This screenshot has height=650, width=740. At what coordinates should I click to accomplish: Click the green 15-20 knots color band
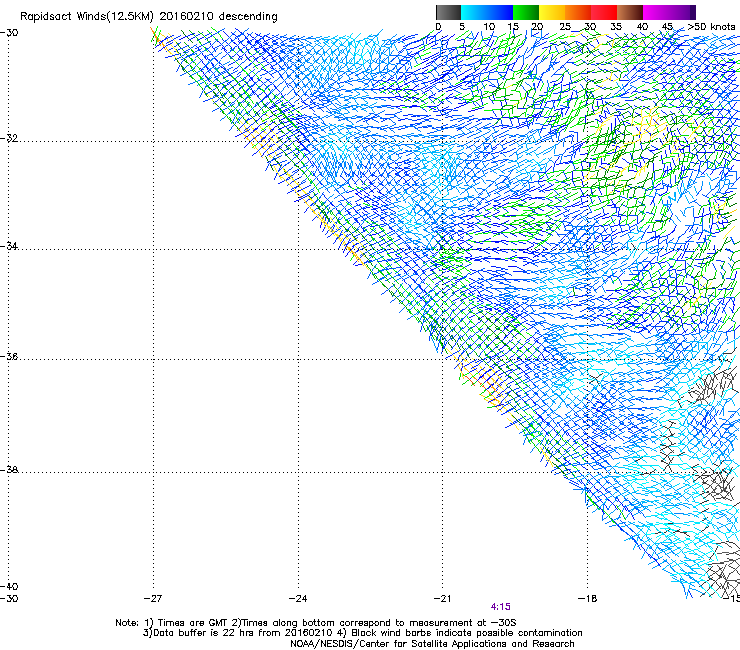[526, 12]
